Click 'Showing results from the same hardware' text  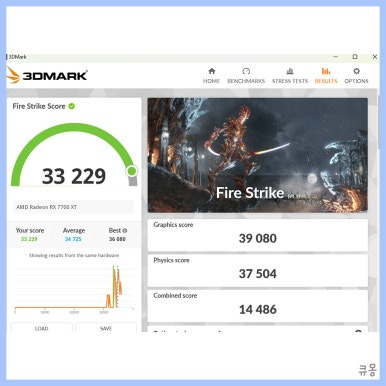tap(74, 255)
